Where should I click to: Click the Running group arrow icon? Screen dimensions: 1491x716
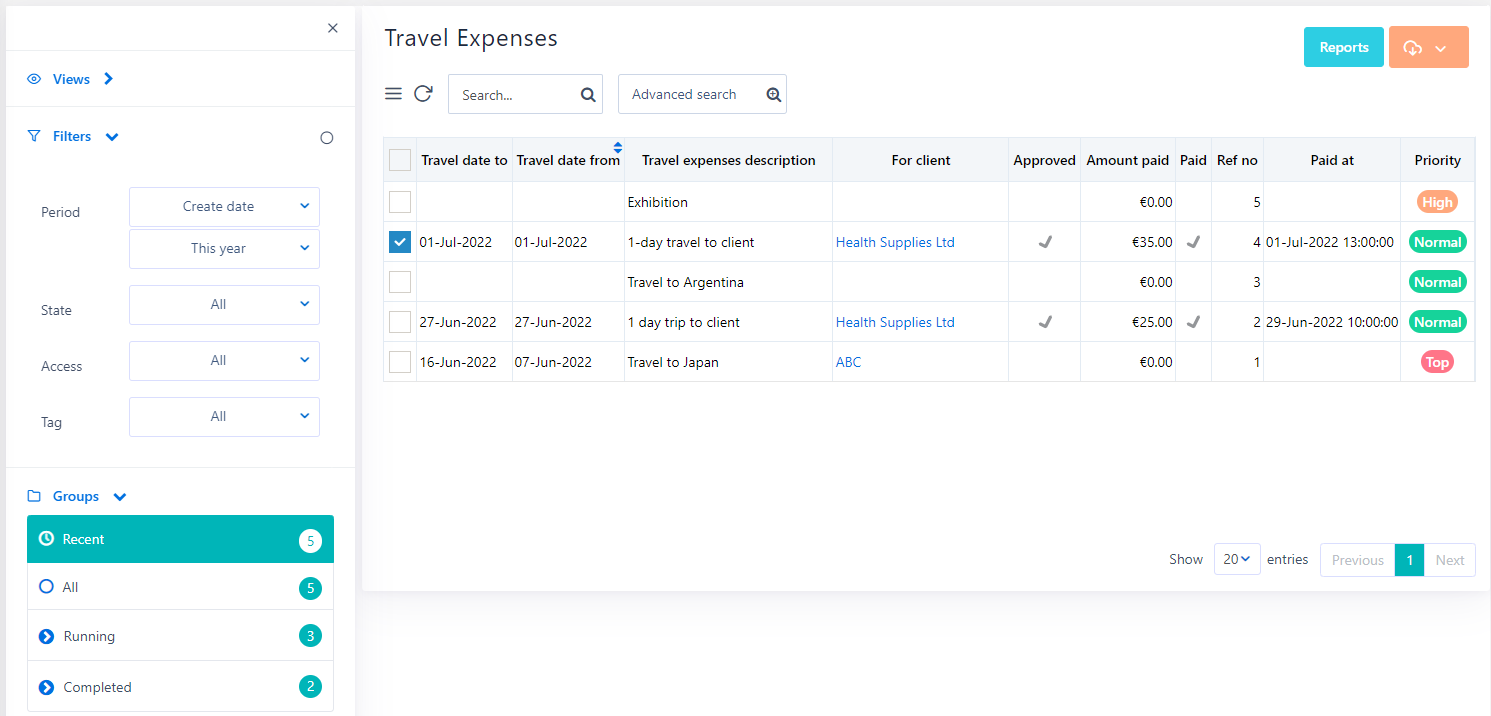[46, 636]
